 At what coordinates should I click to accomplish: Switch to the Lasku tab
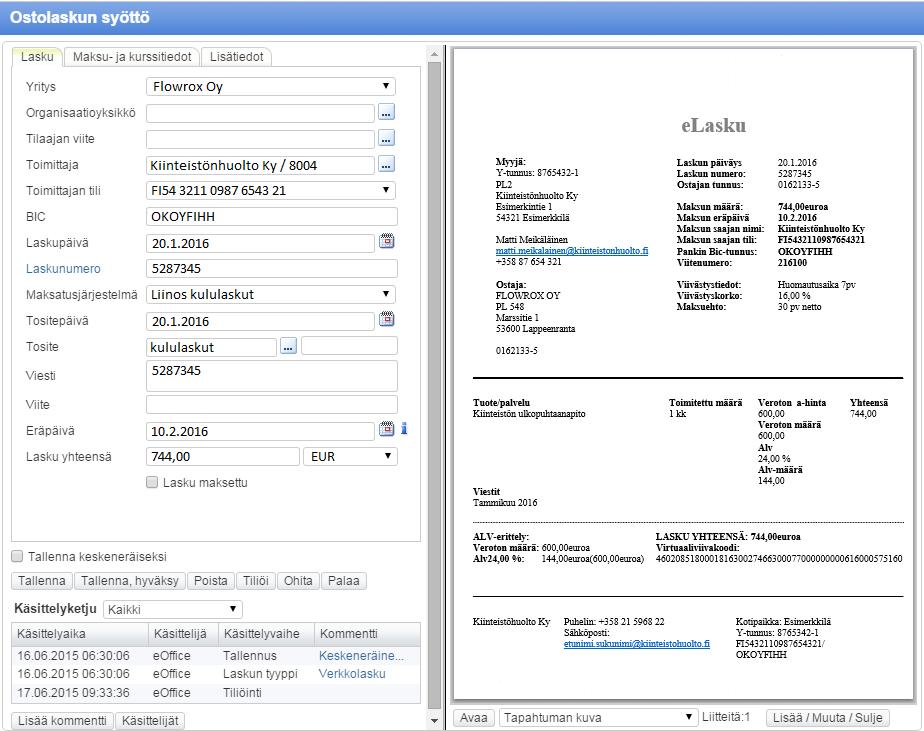(37, 57)
